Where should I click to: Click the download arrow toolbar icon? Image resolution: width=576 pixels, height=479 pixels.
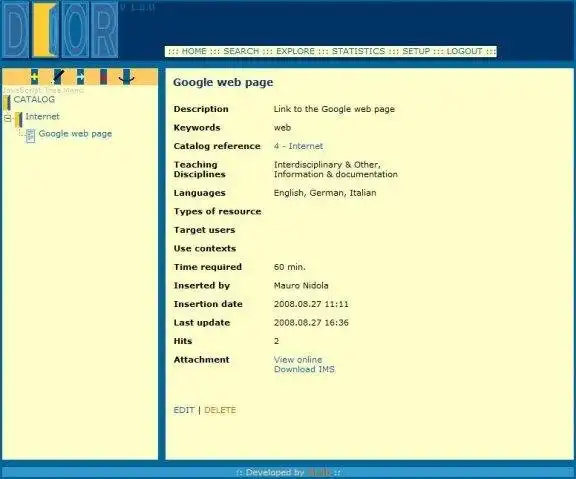click(x=127, y=77)
